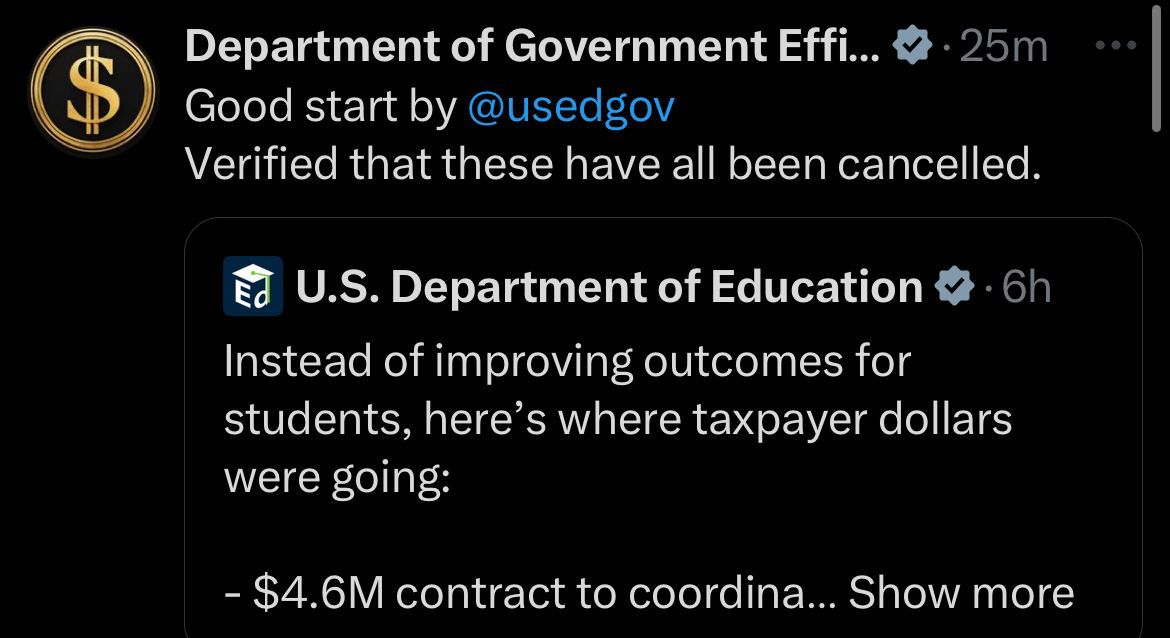Click the verified badge beside Department of Government Effi...
The height and width of the screenshot is (638, 1170).
tap(912, 47)
